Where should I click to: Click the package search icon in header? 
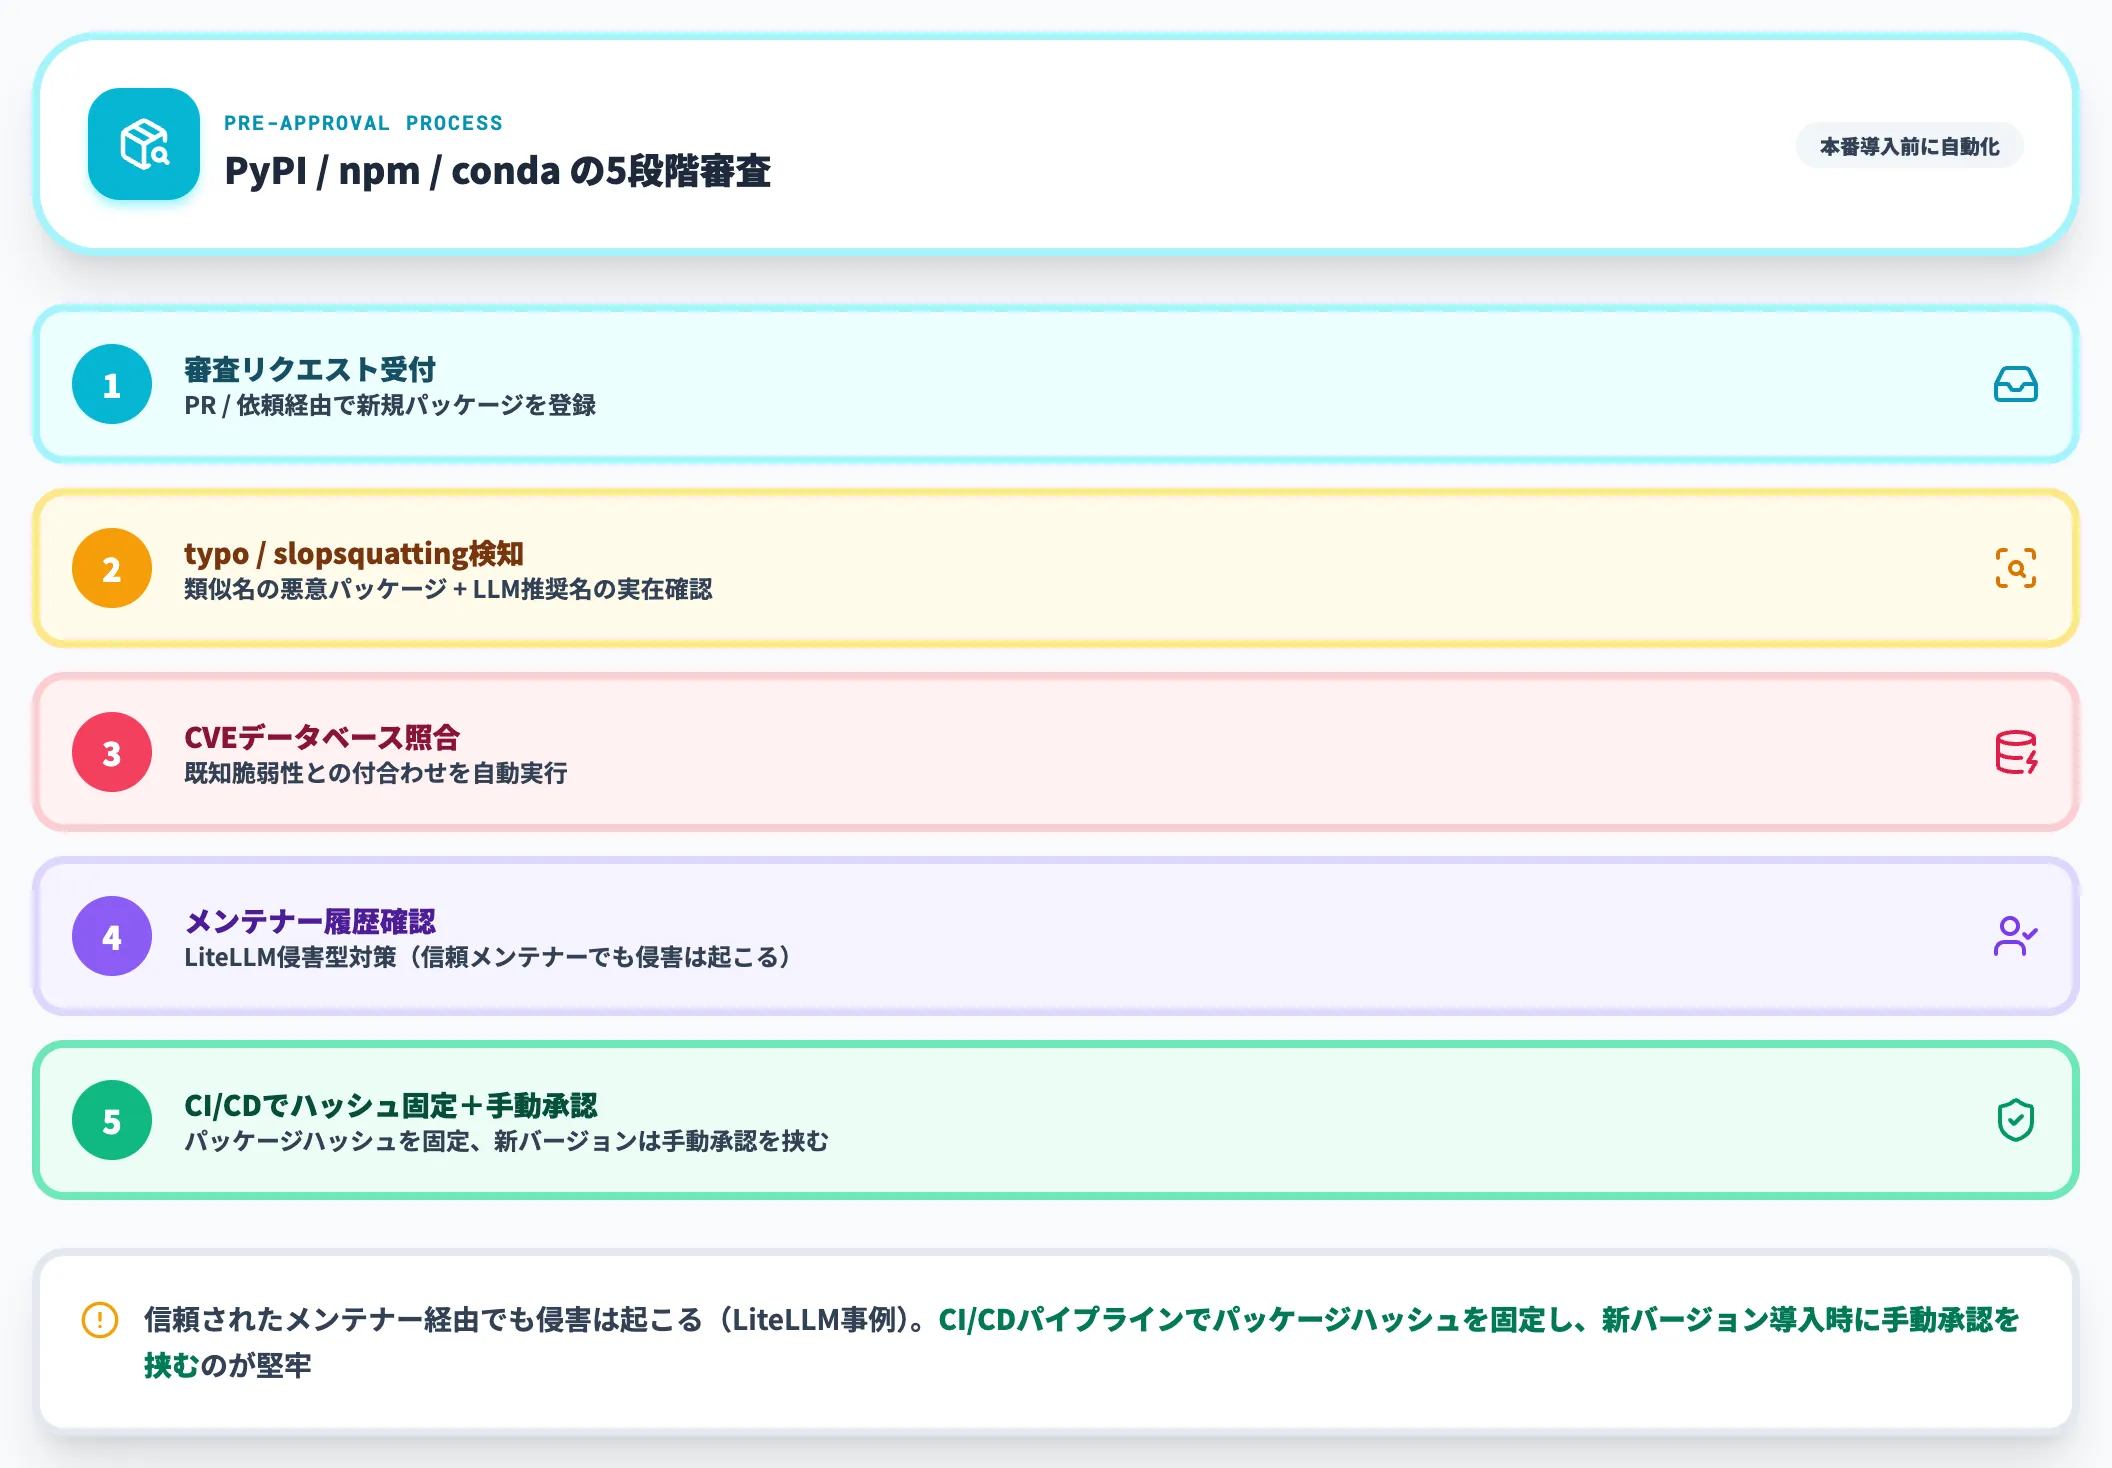coord(144,144)
